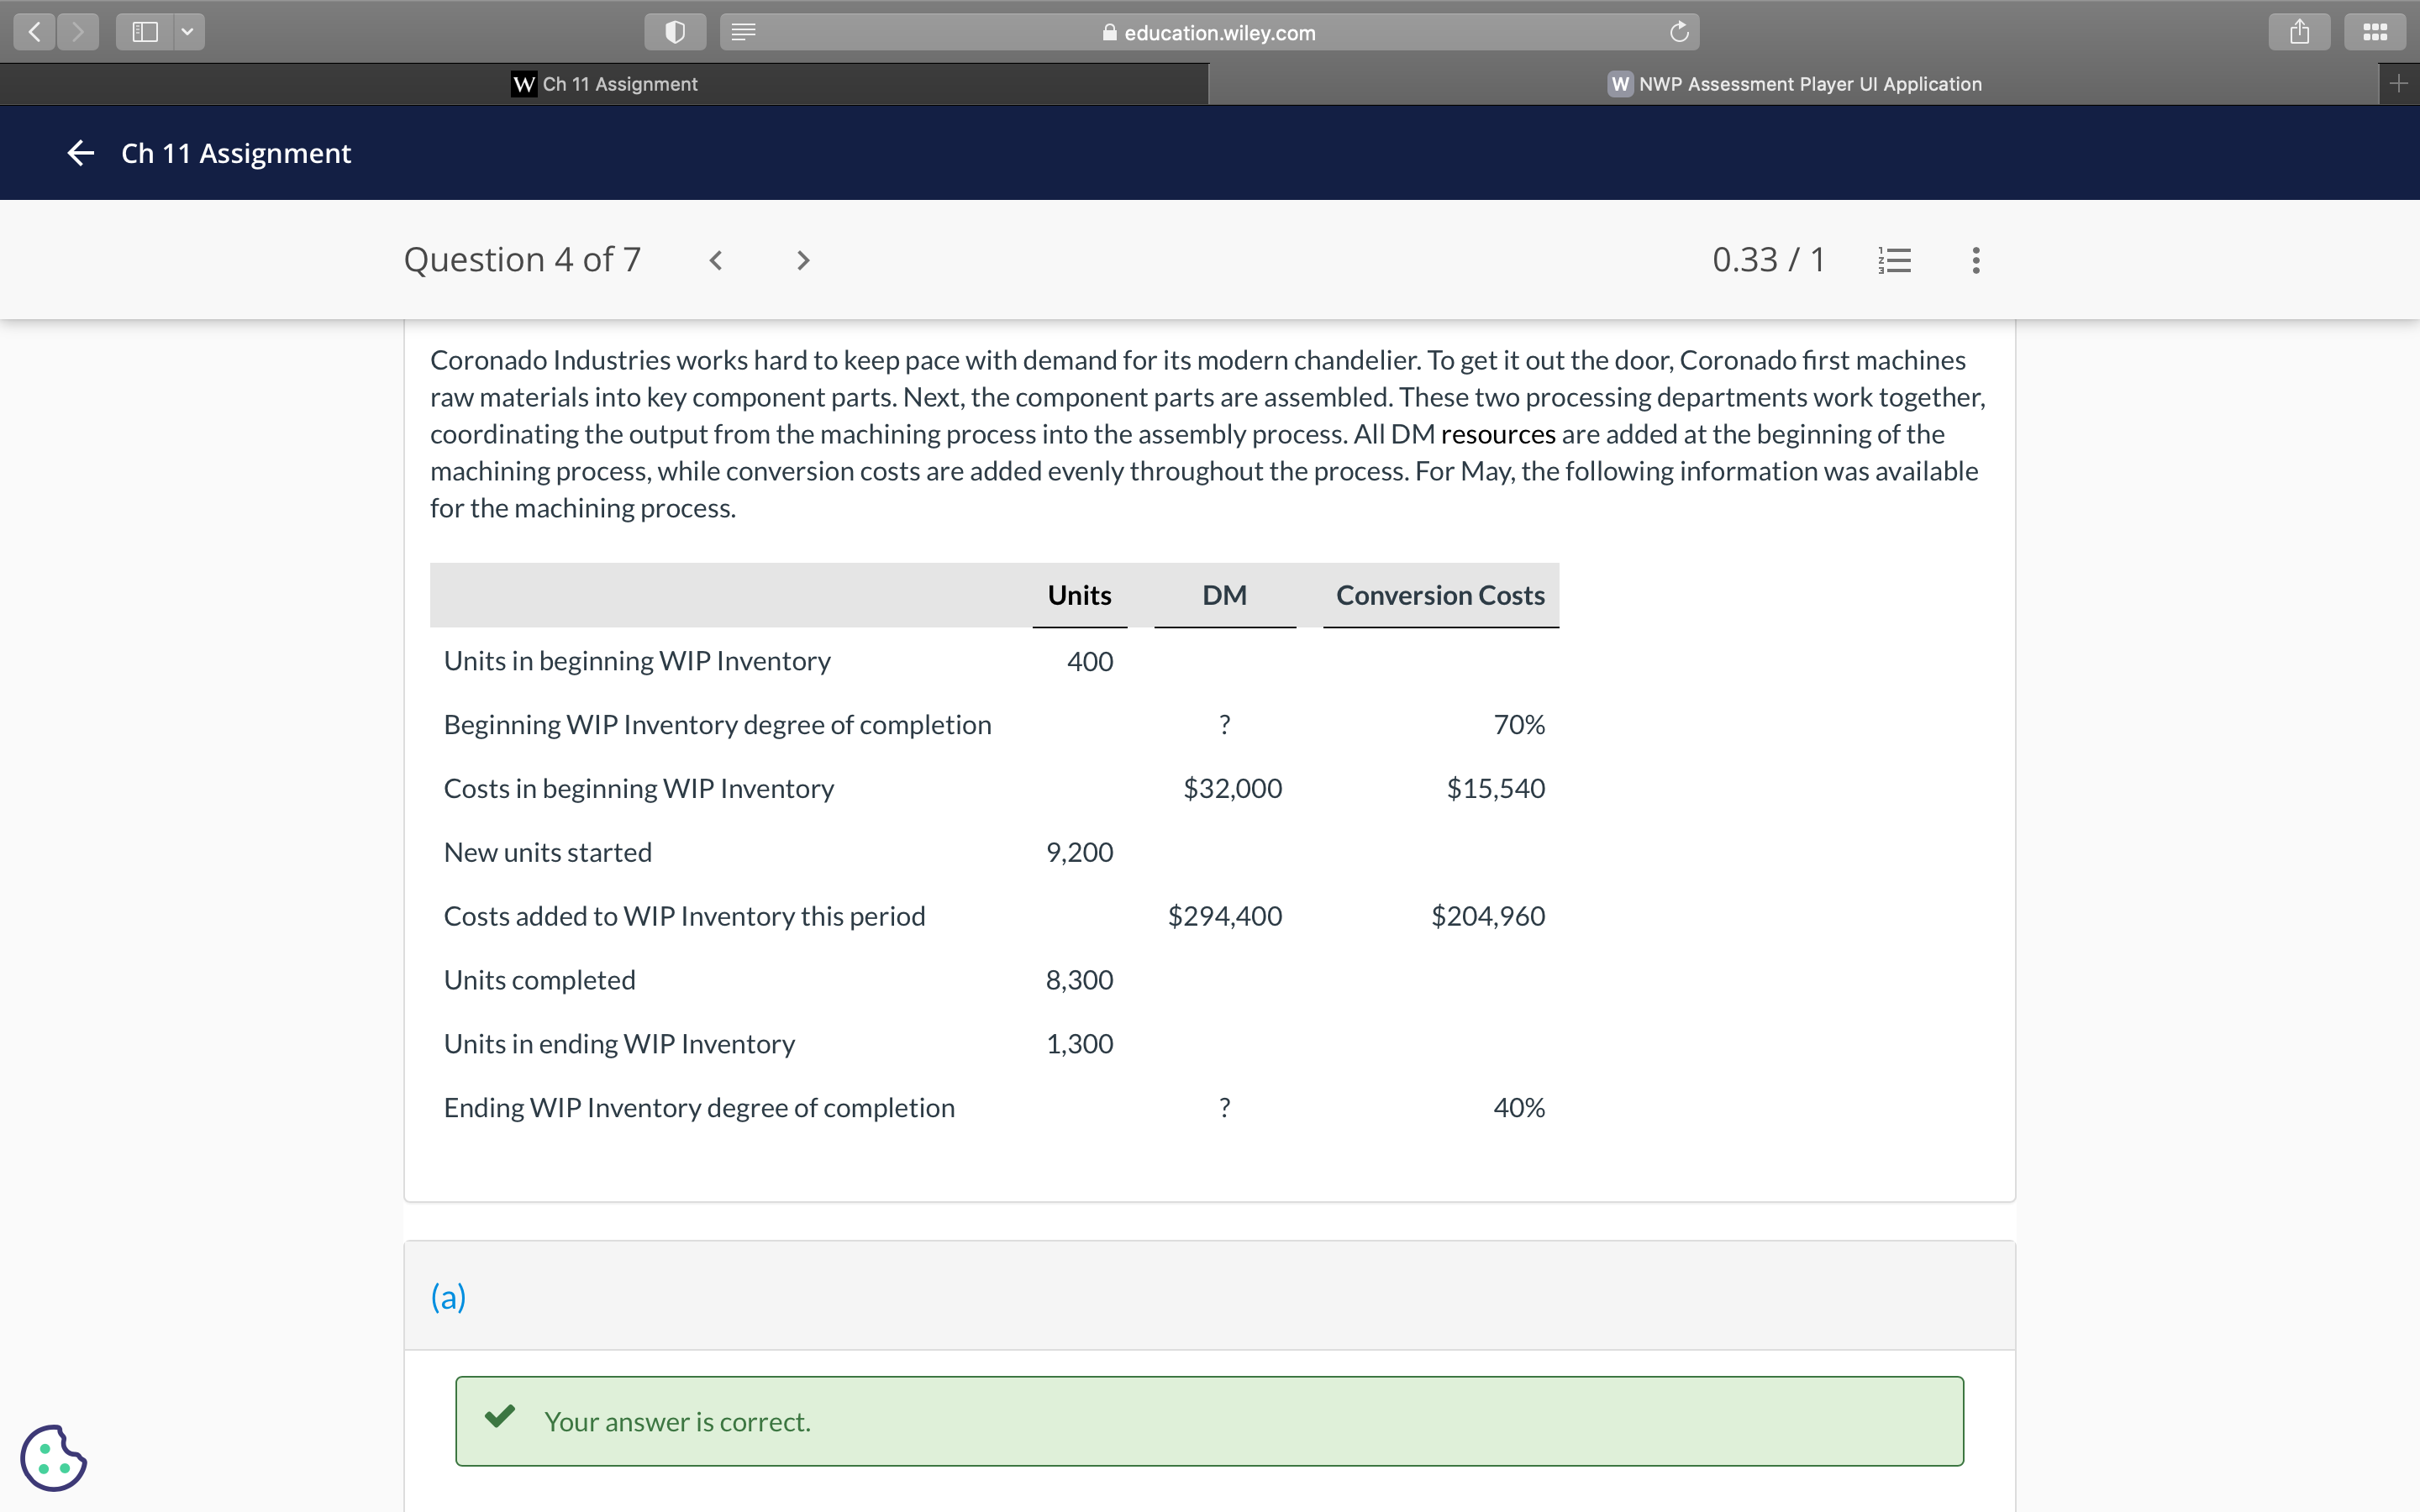
Task: Click the back arrow next to Ch 11 Assignment
Action: (80, 152)
